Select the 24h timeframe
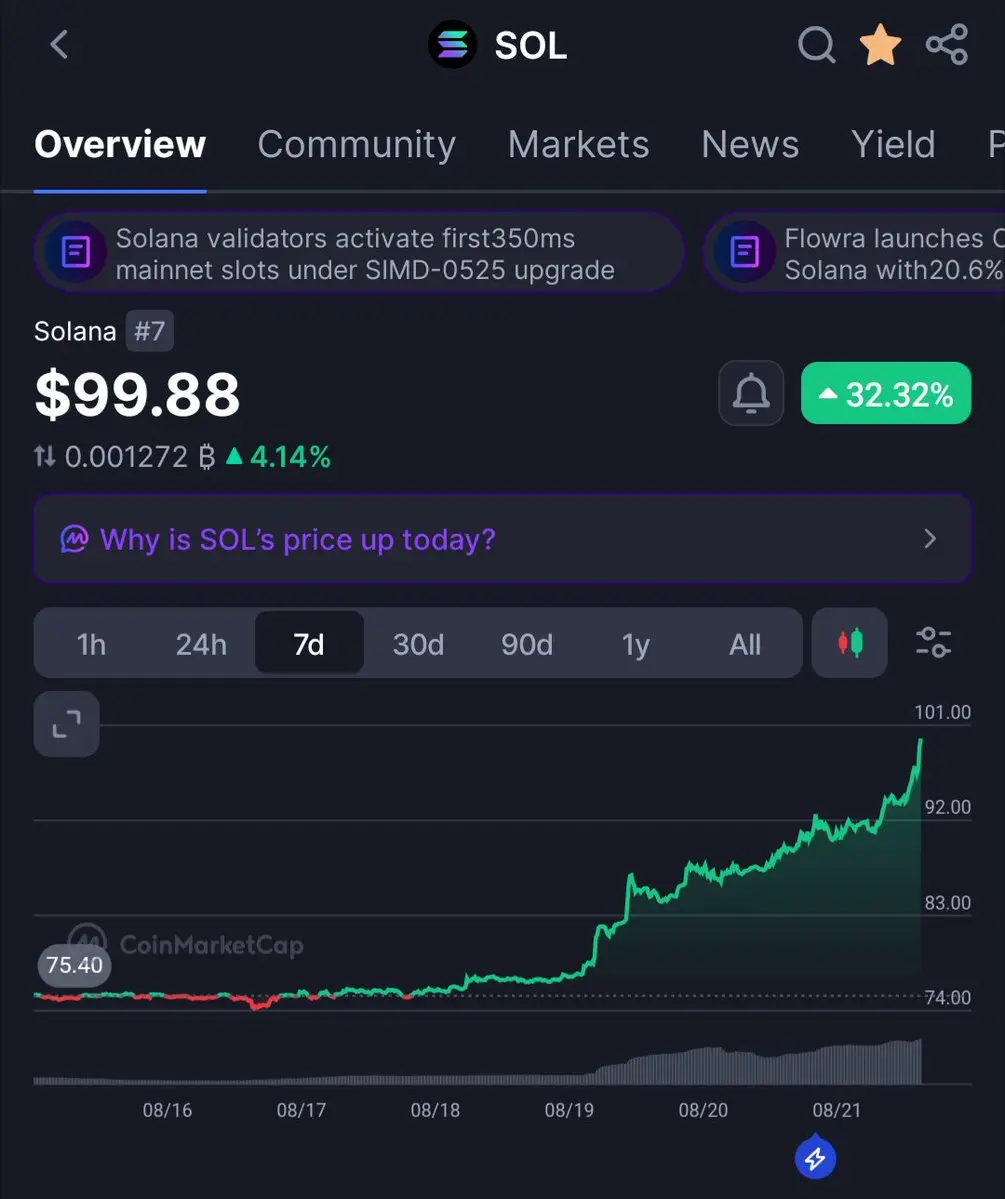The image size is (1005, 1199). (201, 645)
